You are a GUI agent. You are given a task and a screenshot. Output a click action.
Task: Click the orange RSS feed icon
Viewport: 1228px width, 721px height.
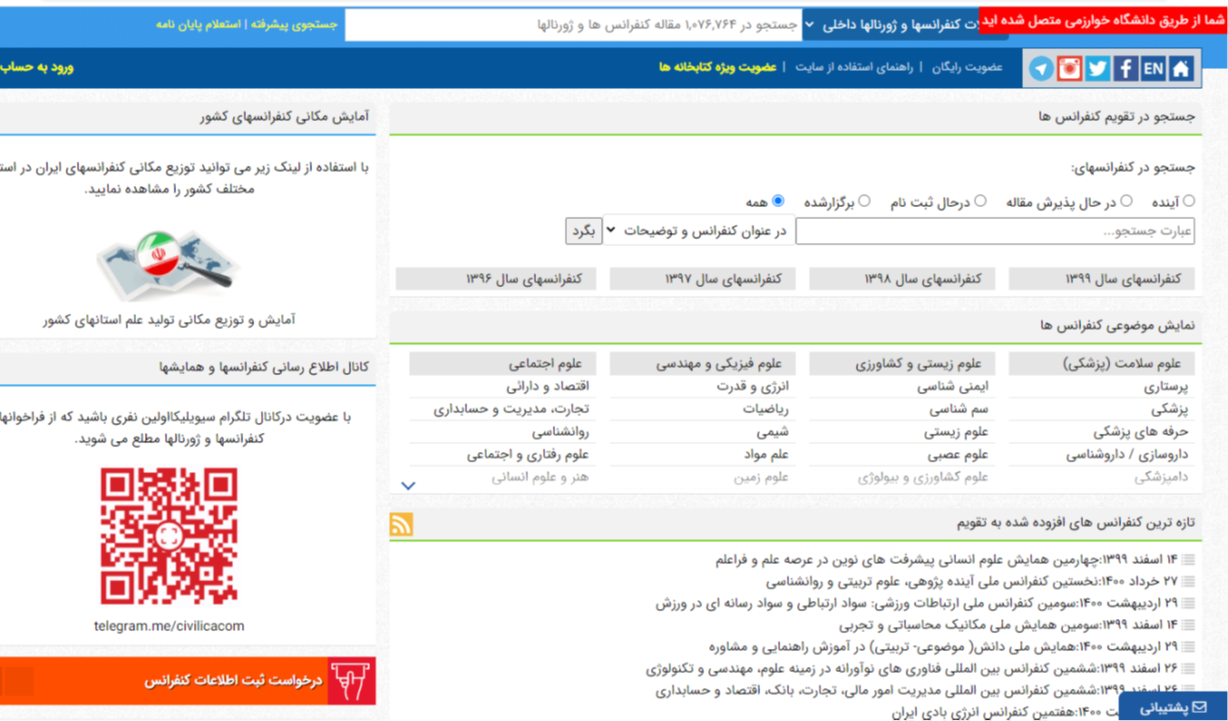coord(402,524)
